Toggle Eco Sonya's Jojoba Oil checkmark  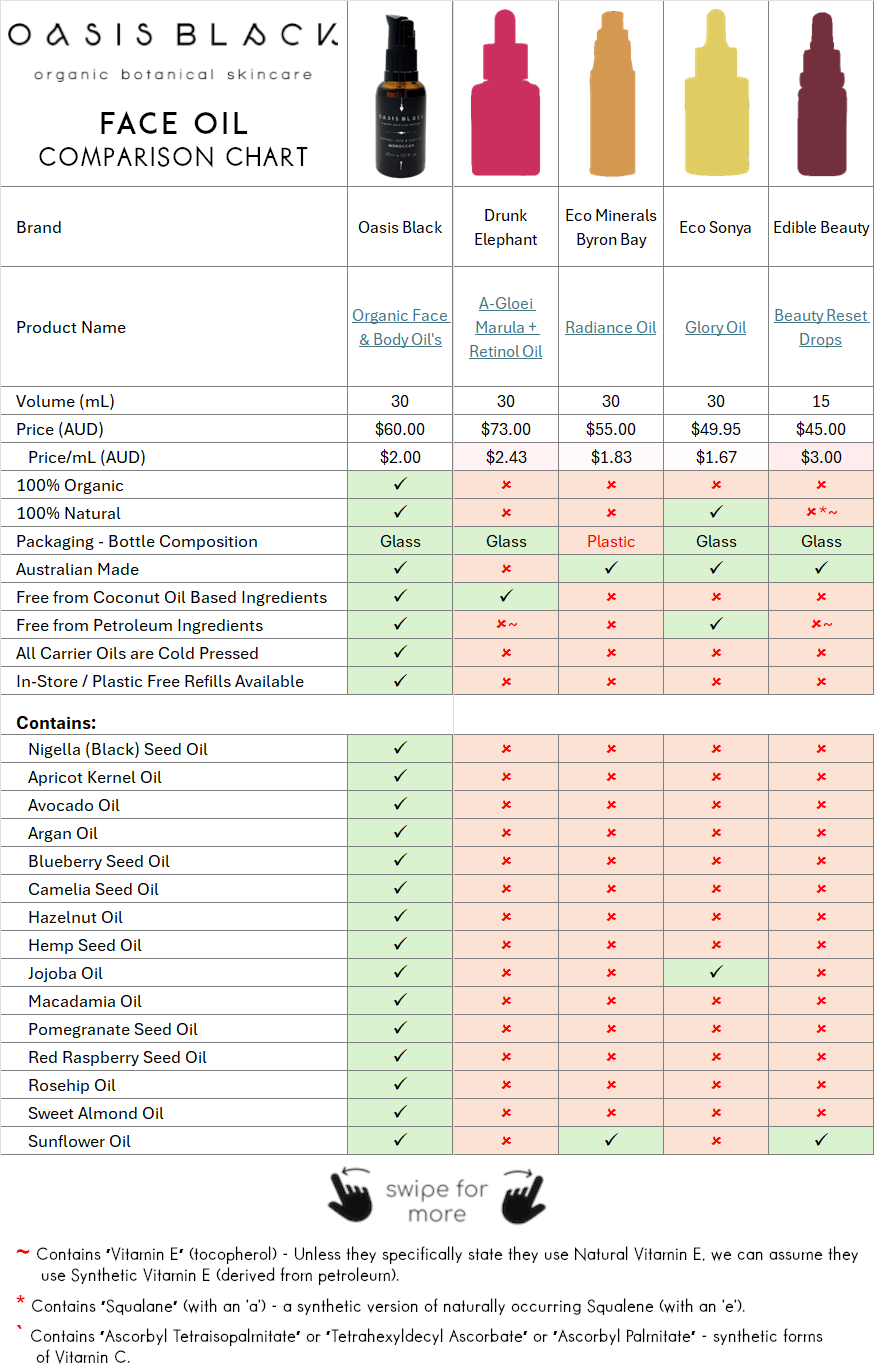tap(716, 972)
